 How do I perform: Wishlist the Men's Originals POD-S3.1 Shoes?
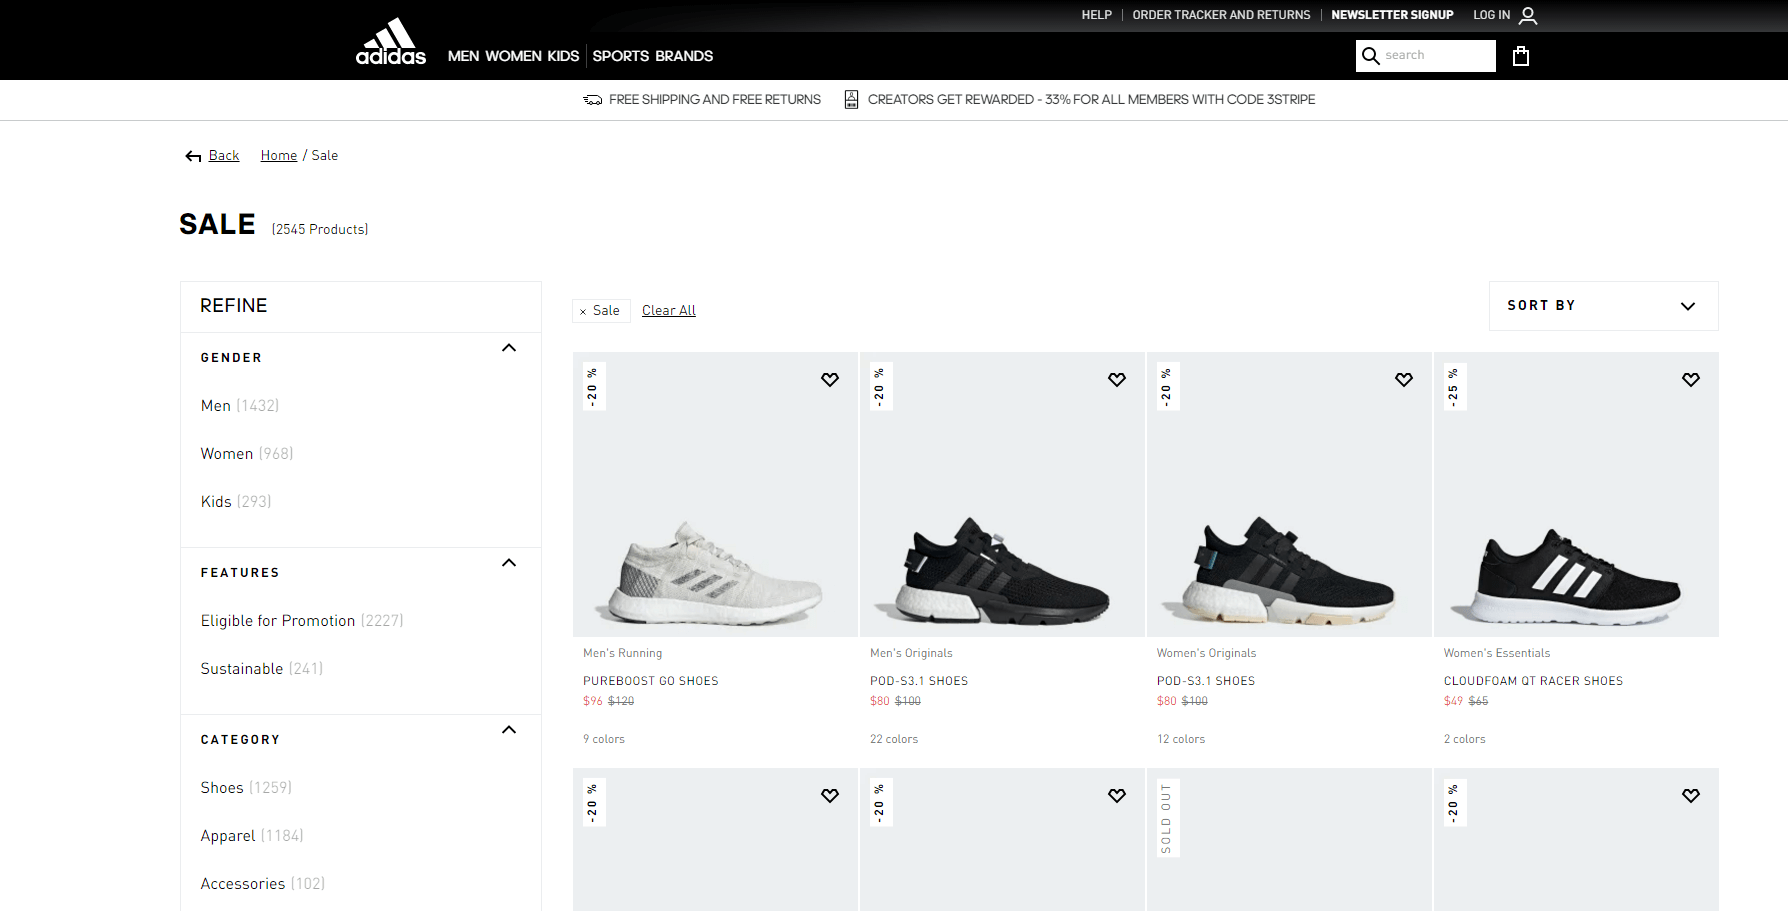[1117, 380]
